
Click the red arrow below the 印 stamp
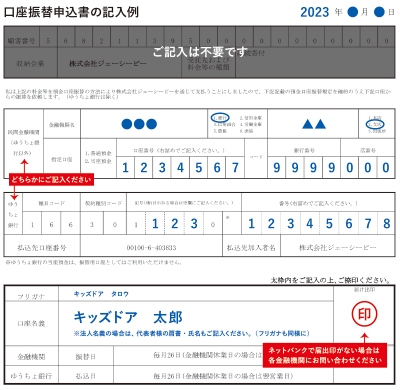pos(365,338)
